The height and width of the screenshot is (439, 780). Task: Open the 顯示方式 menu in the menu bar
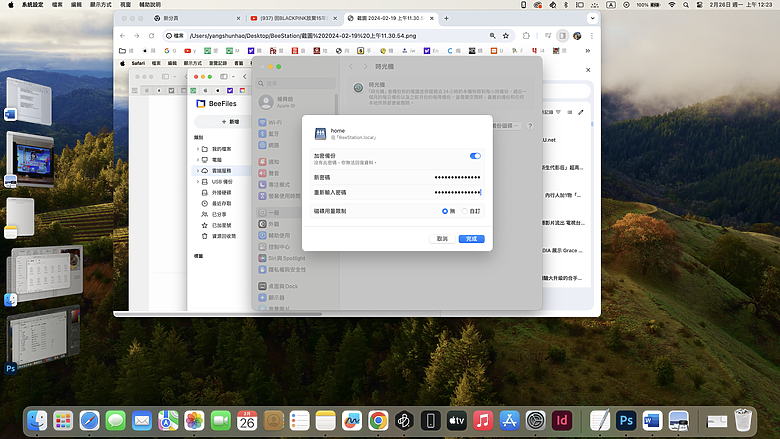tap(100, 4)
